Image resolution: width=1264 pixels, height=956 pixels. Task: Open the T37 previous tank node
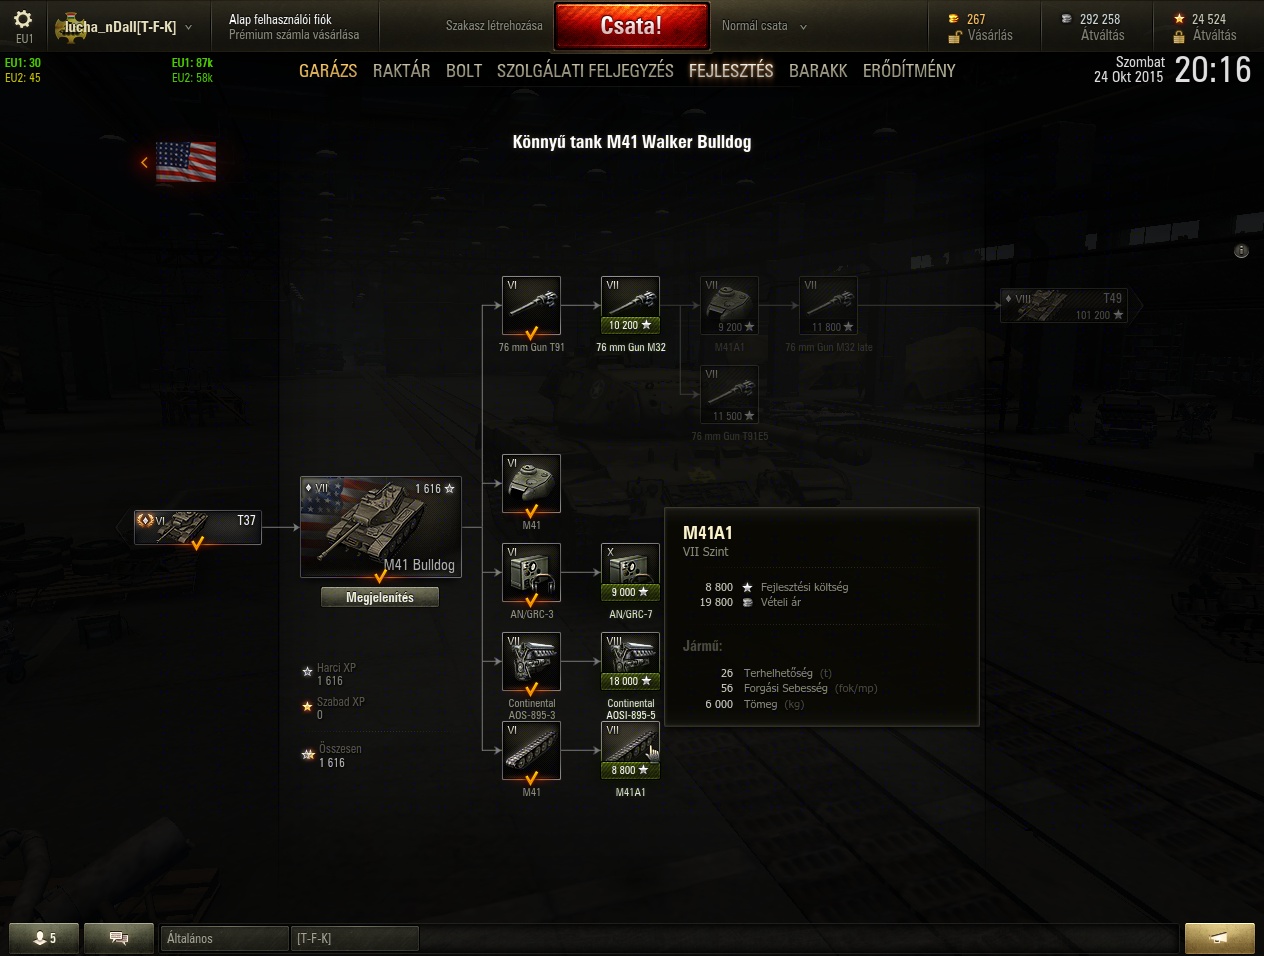(198, 527)
